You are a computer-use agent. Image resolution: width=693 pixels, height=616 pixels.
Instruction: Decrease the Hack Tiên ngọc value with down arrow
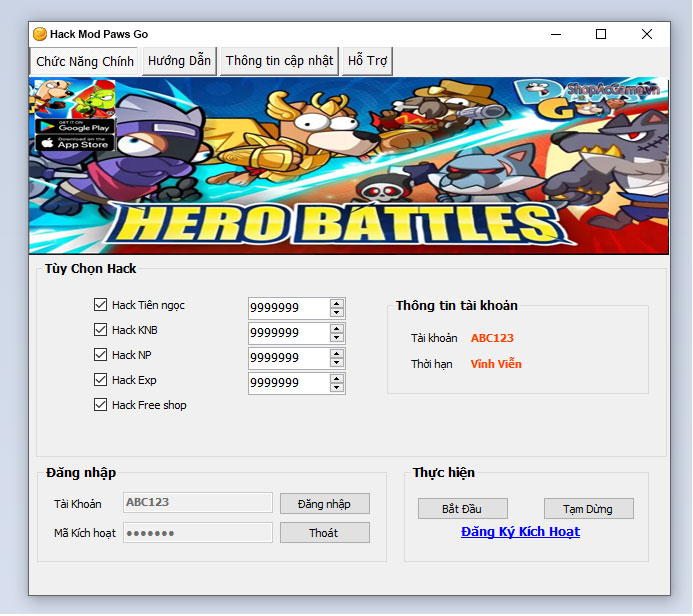337,312
